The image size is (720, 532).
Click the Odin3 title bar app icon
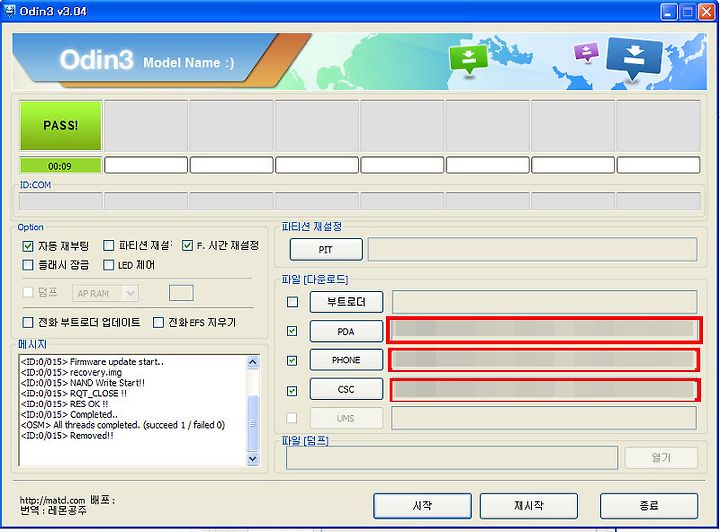(9, 11)
